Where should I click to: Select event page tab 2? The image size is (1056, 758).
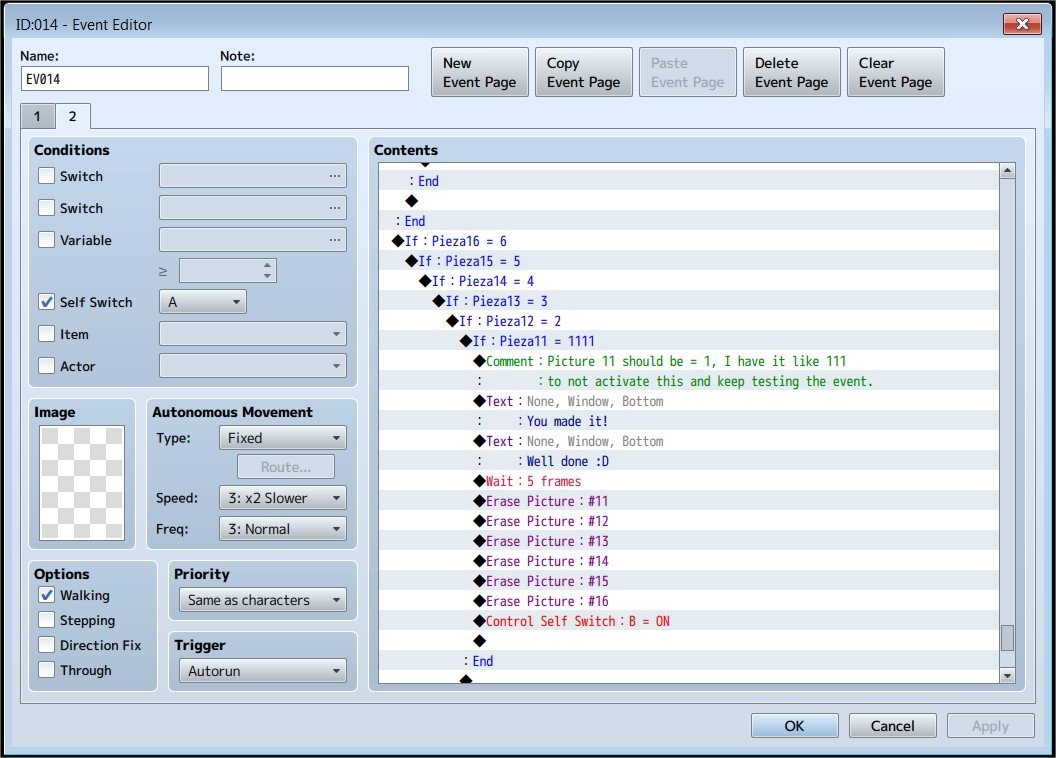[x=73, y=116]
